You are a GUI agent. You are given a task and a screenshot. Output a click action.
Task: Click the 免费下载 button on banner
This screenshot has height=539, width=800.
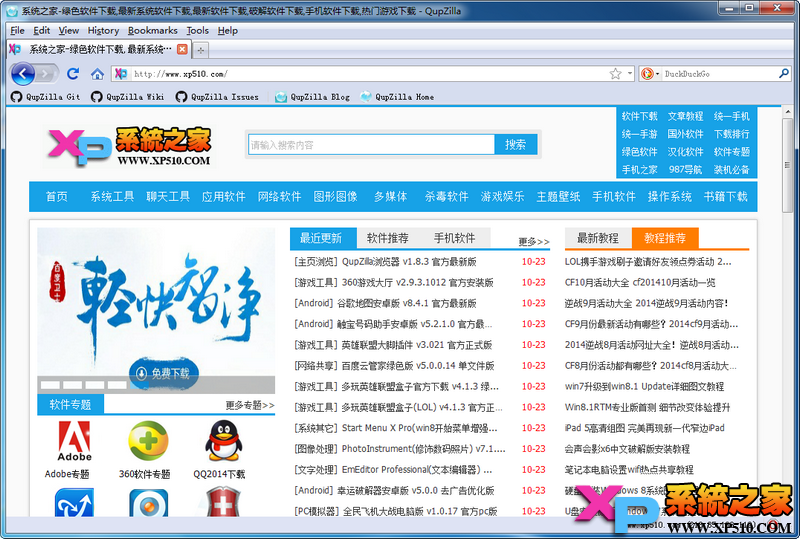point(164,373)
